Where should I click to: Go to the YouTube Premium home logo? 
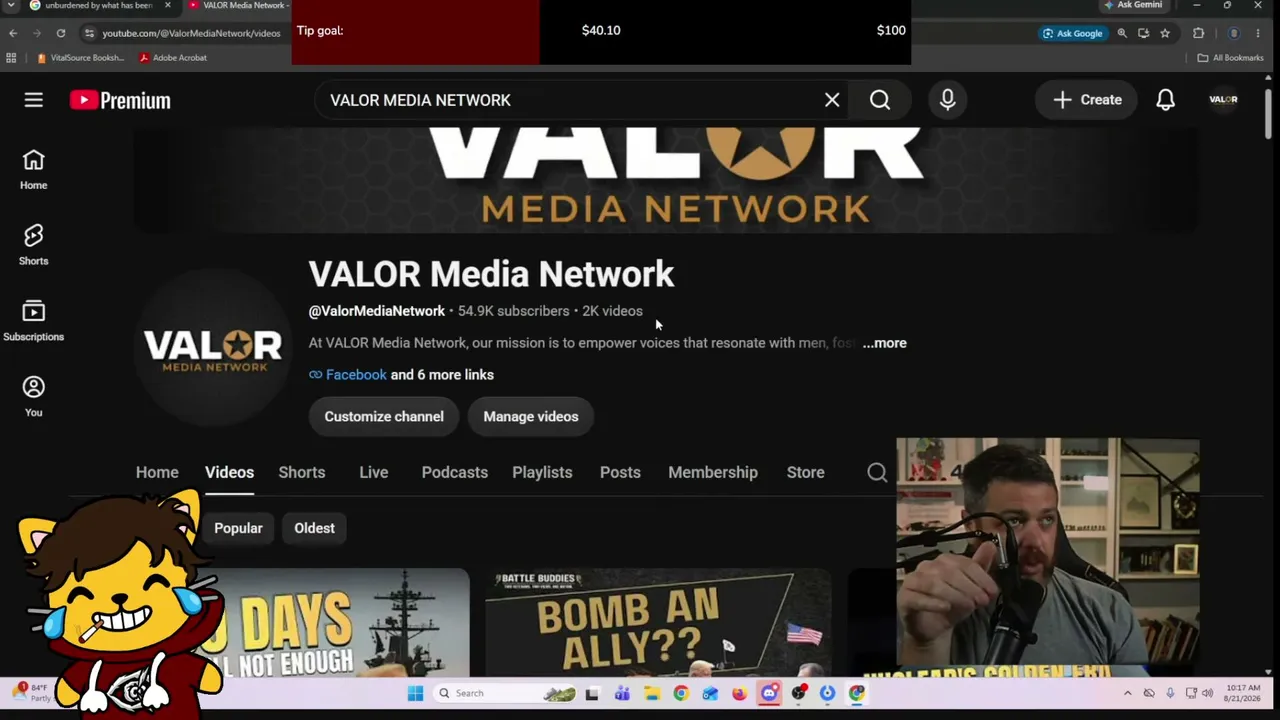[x=120, y=100]
